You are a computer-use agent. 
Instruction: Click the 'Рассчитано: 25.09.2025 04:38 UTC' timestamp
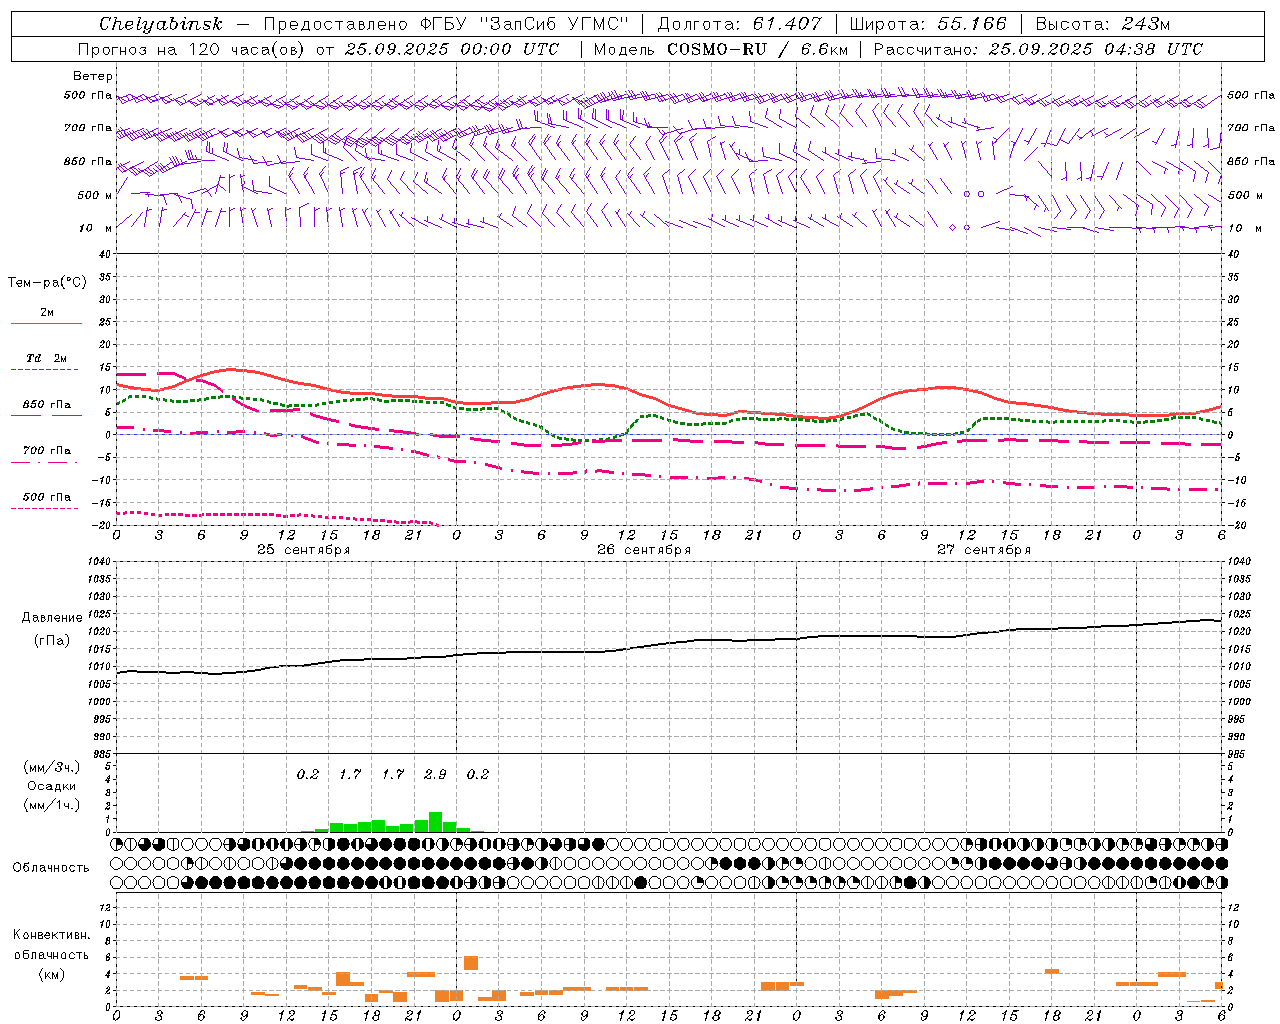click(1038, 49)
